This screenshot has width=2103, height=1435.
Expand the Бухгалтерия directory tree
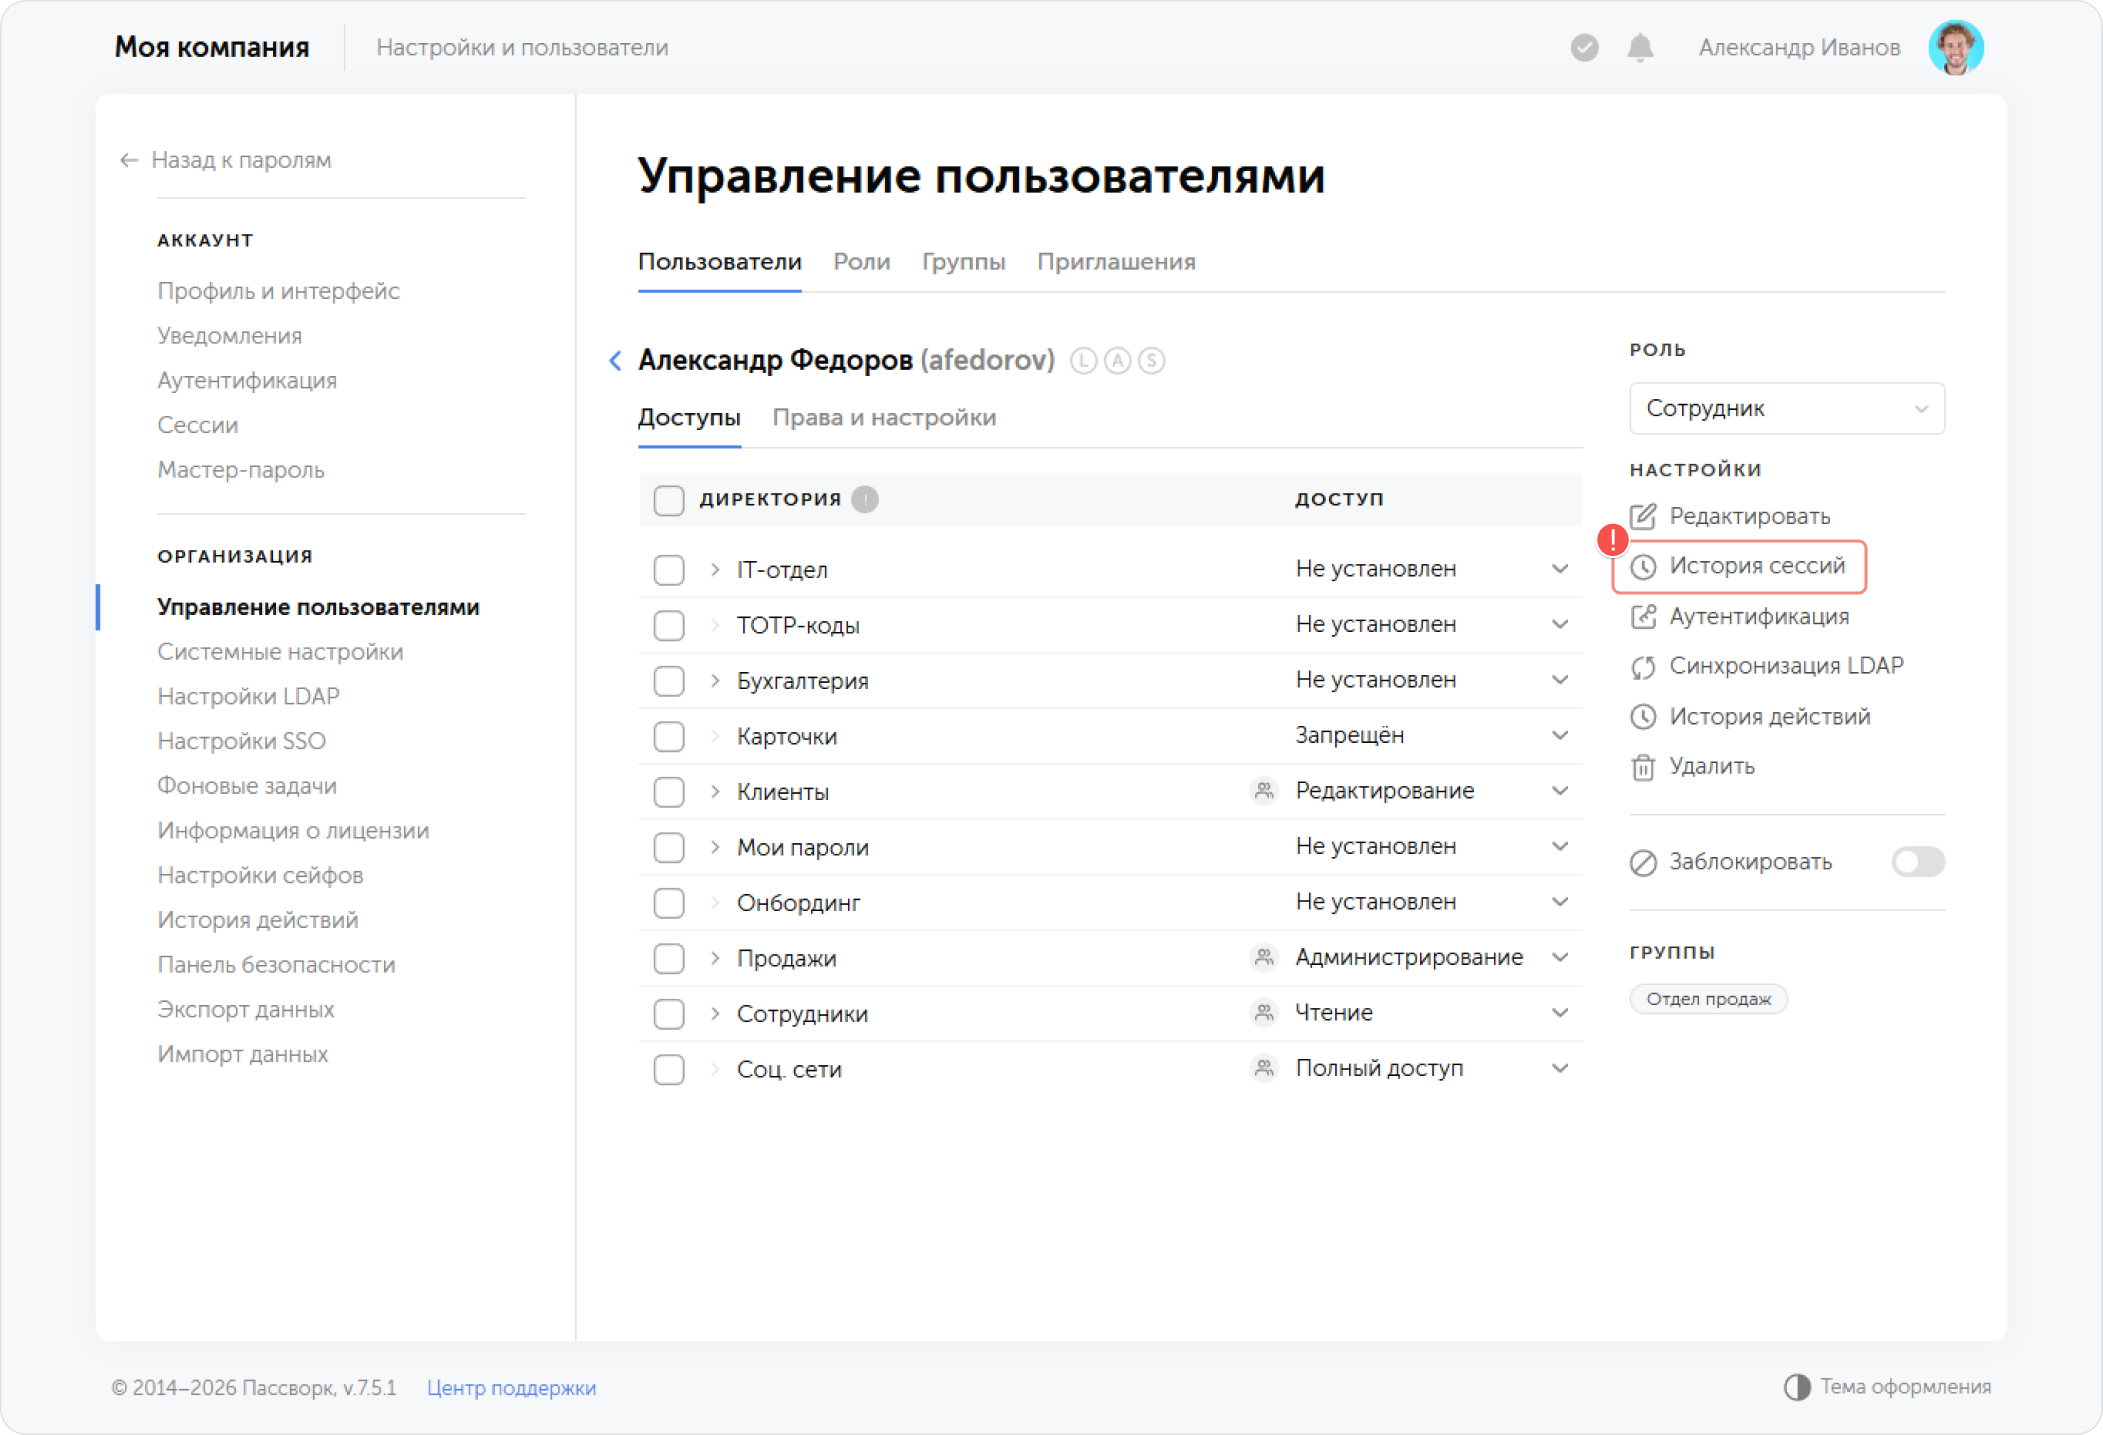click(715, 681)
